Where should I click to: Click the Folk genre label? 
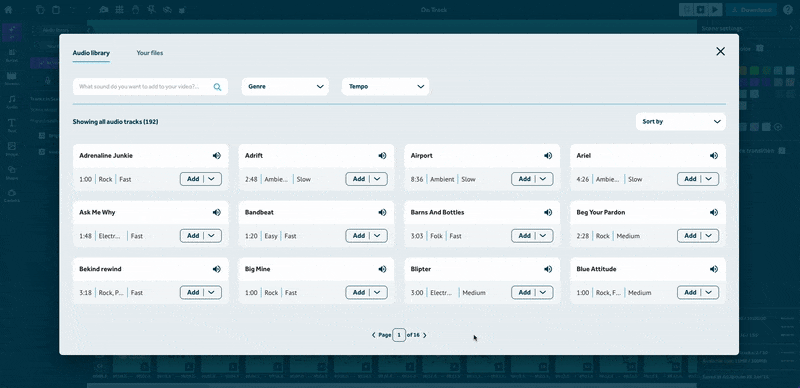click(437, 236)
